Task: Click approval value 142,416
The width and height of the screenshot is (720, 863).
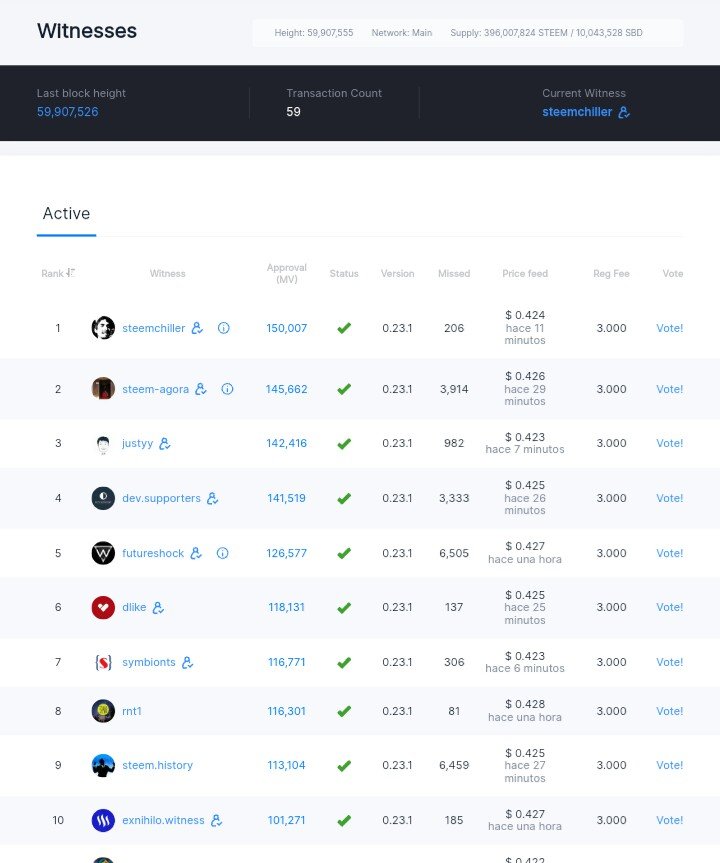Action: coord(286,443)
